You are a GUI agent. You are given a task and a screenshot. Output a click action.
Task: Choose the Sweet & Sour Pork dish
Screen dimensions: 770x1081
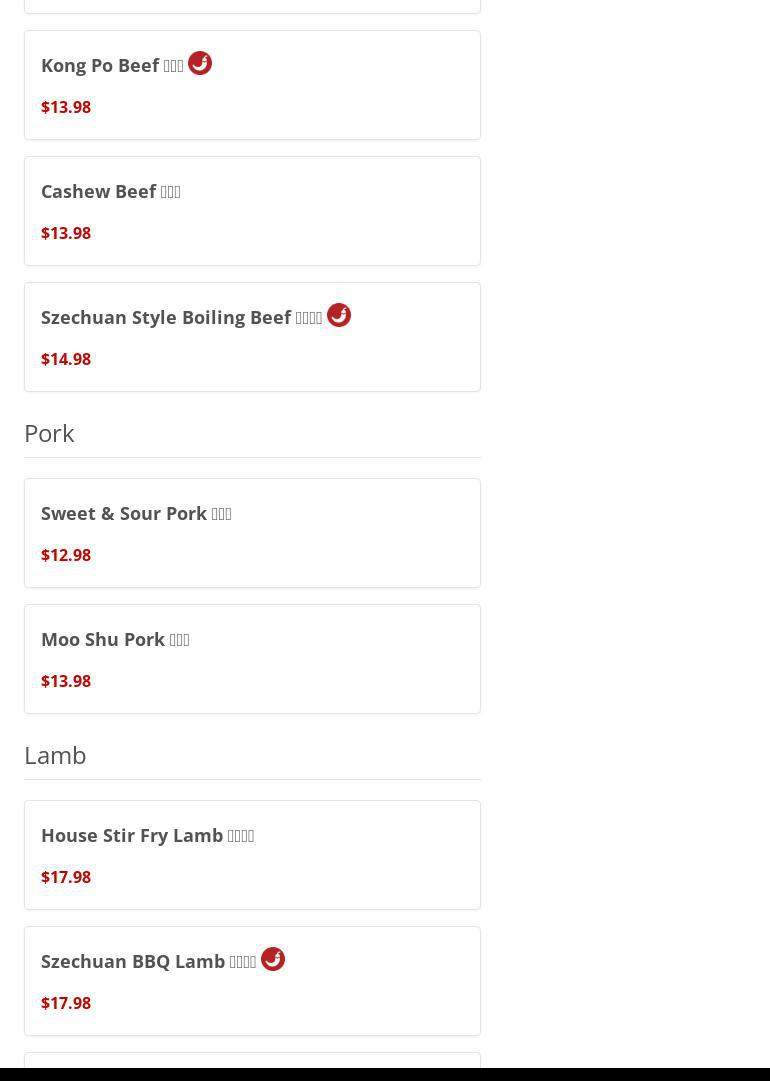[x=136, y=513]
